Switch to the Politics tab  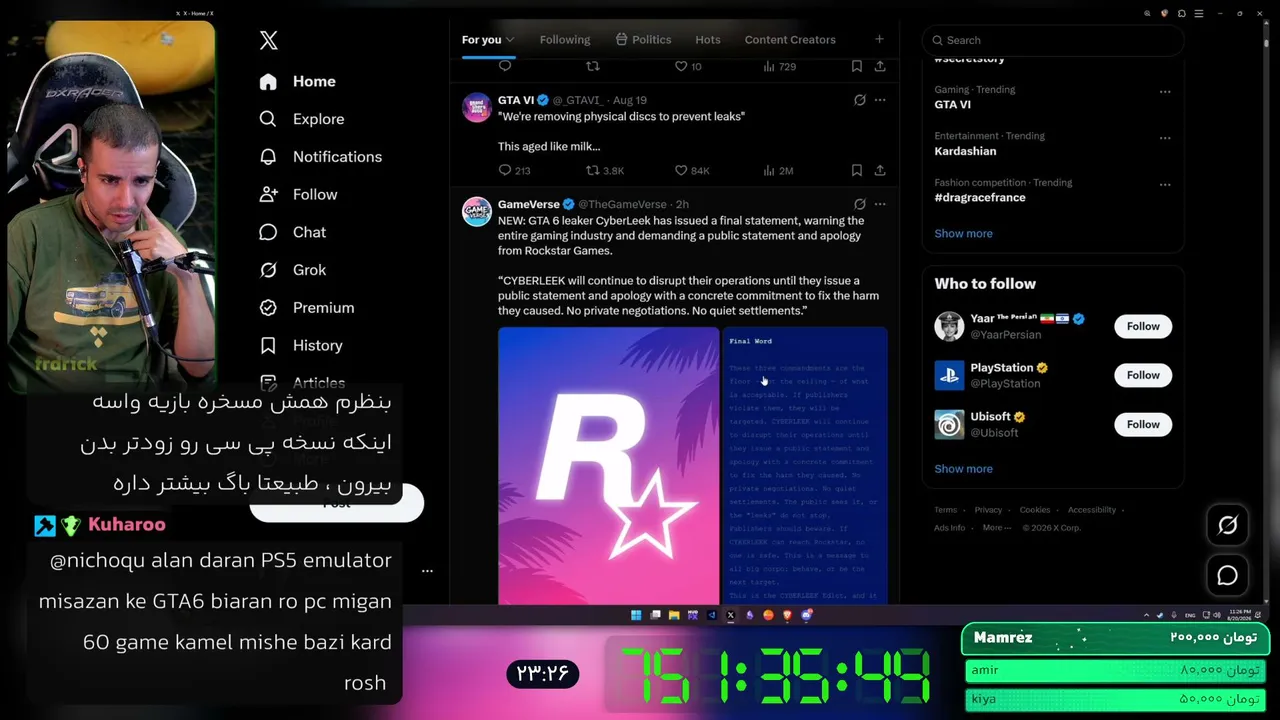pos(643,40)
